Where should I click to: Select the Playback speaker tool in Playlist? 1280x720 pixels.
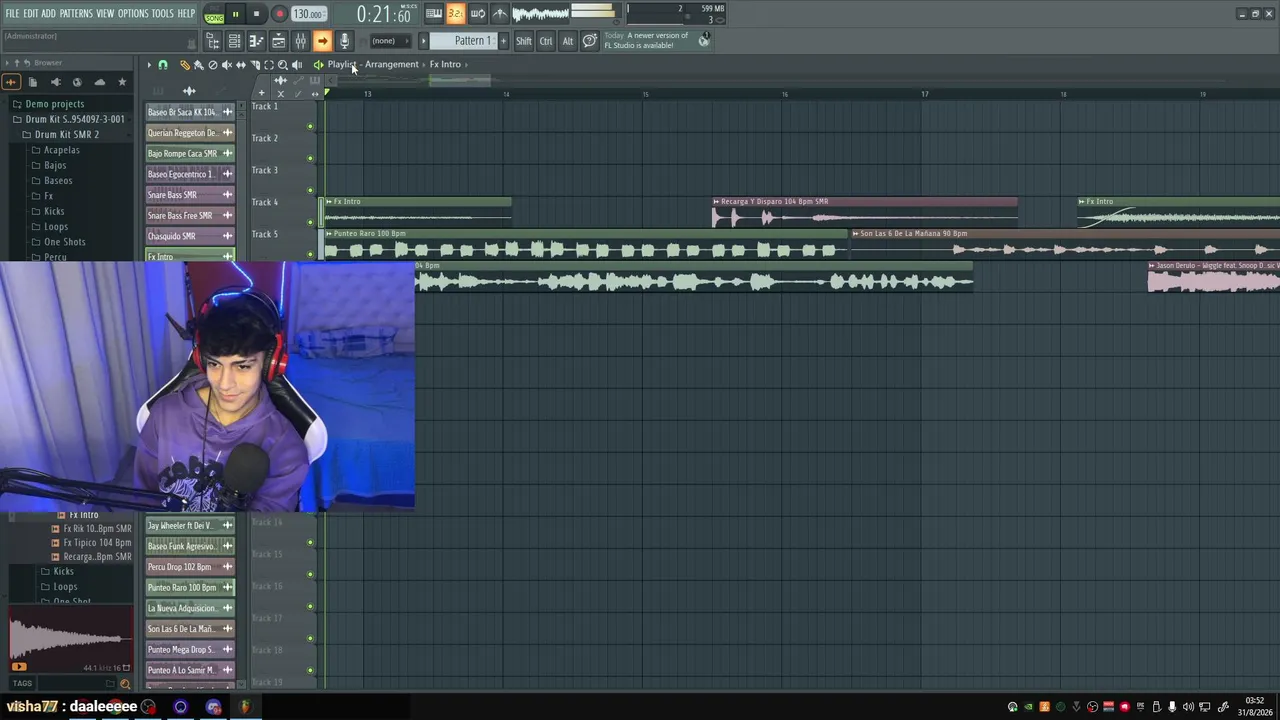point(296,65)
